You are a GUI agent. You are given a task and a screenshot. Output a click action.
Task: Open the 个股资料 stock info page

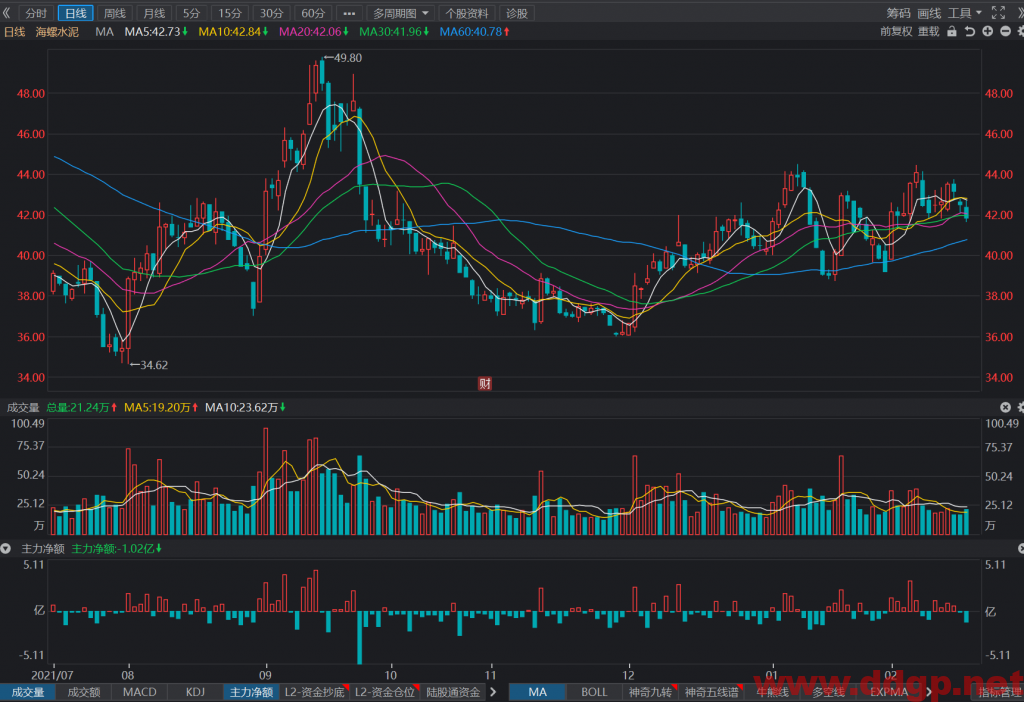466,13
